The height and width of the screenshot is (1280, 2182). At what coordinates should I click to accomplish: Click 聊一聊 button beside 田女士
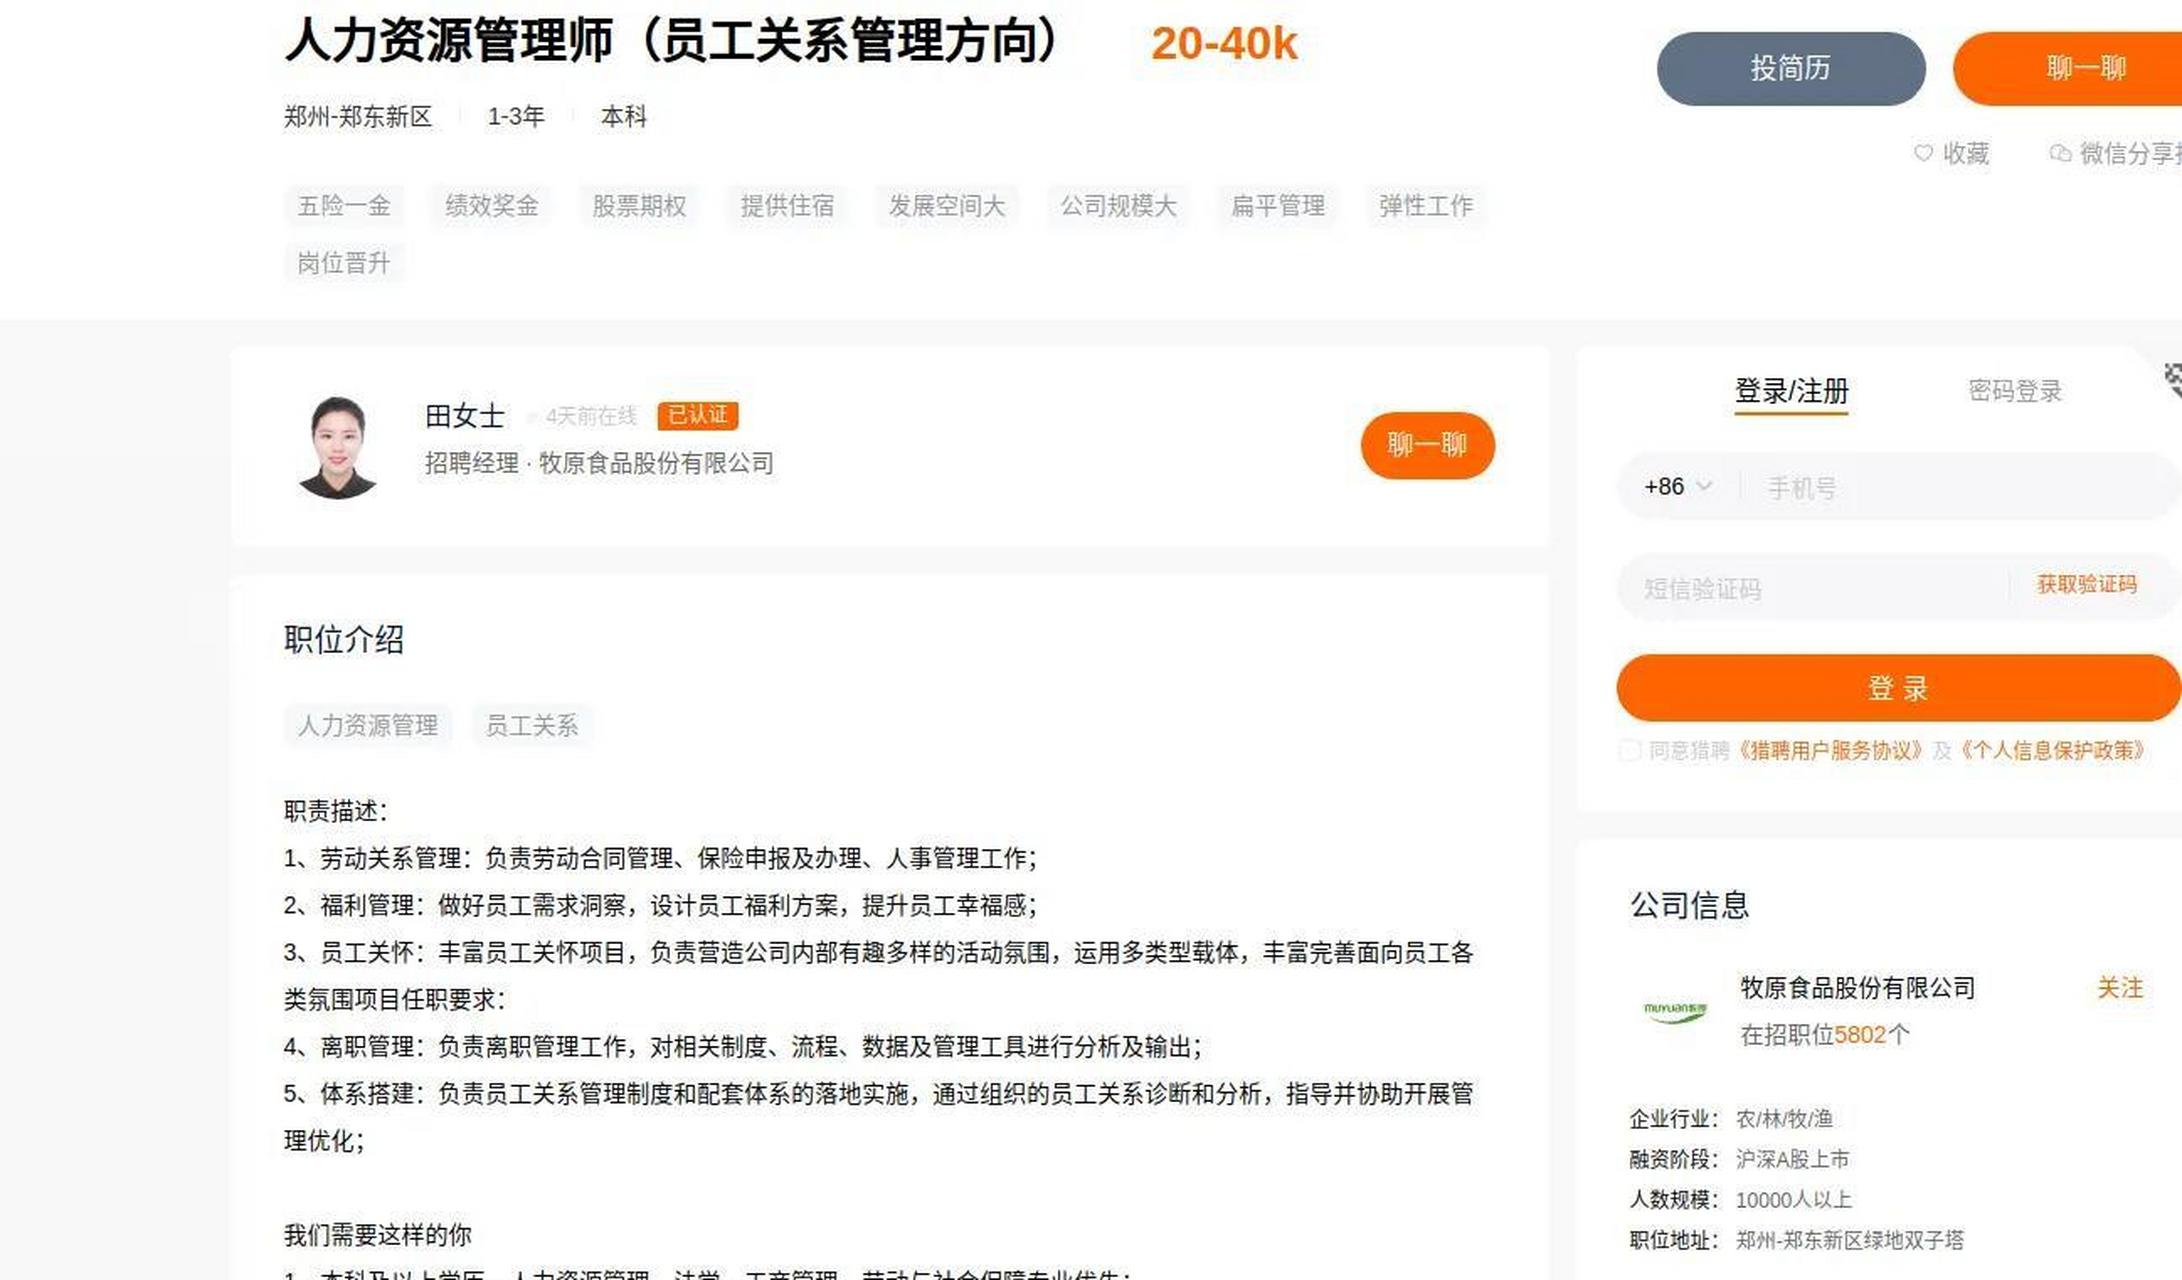[1427, 445]
